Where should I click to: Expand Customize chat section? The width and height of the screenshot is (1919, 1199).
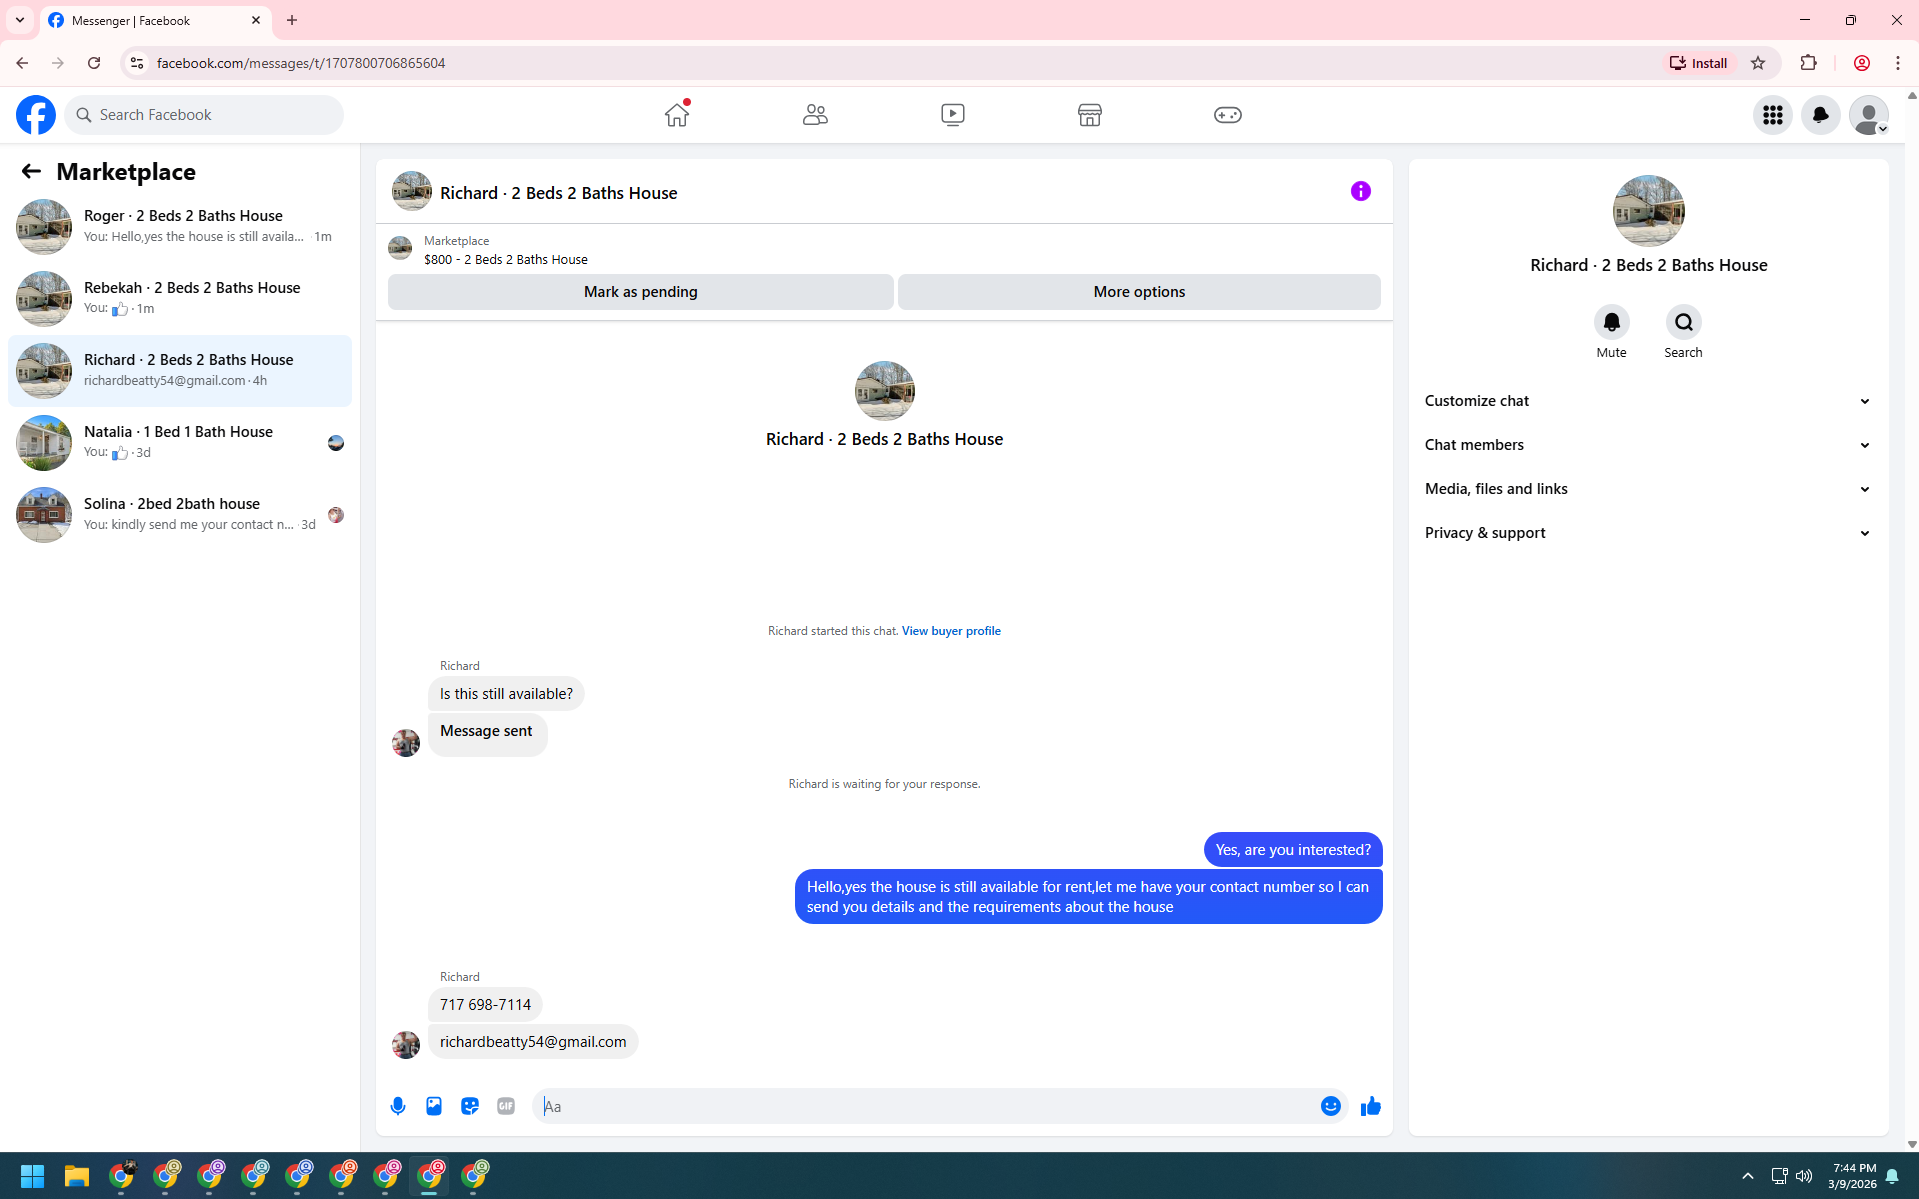1648,401
